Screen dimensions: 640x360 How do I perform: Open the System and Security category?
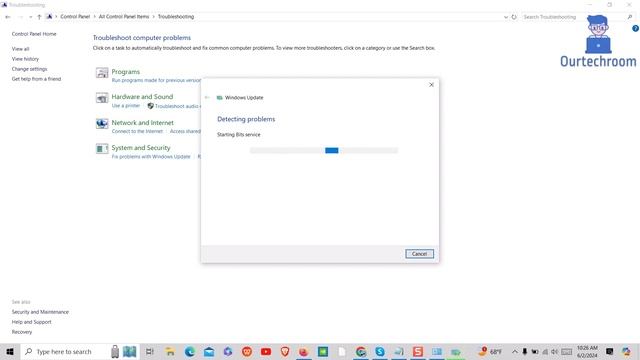tap(141, 148)
